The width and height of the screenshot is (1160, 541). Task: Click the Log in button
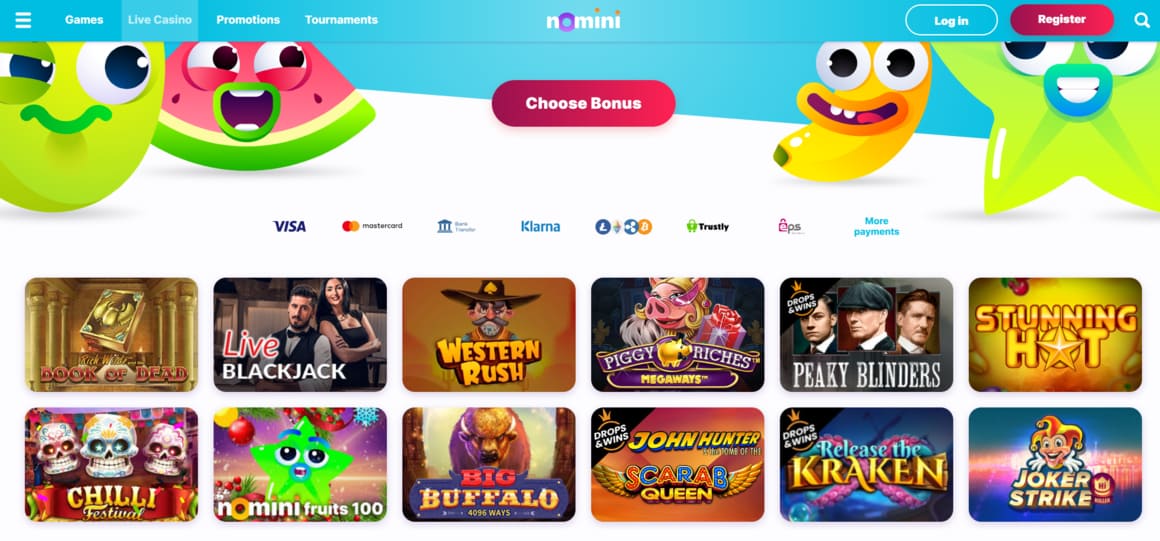tap(951, 20)
